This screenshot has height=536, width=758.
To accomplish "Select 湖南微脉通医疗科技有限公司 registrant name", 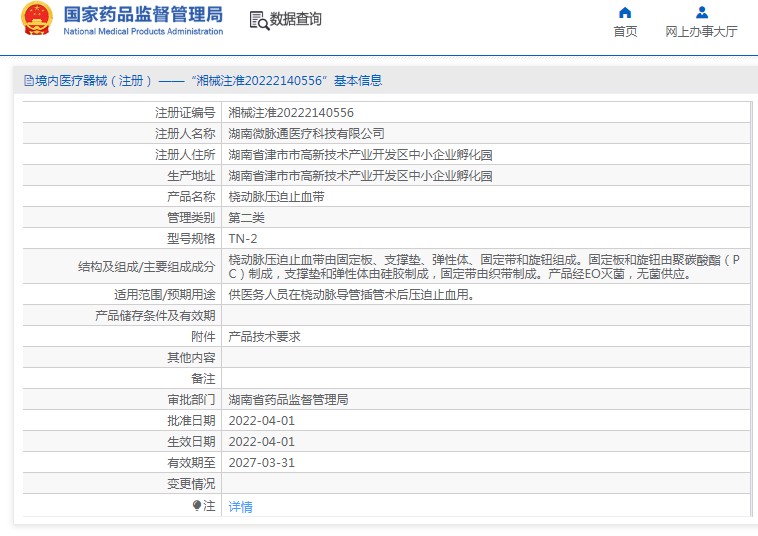I will (x=306, y=134).
